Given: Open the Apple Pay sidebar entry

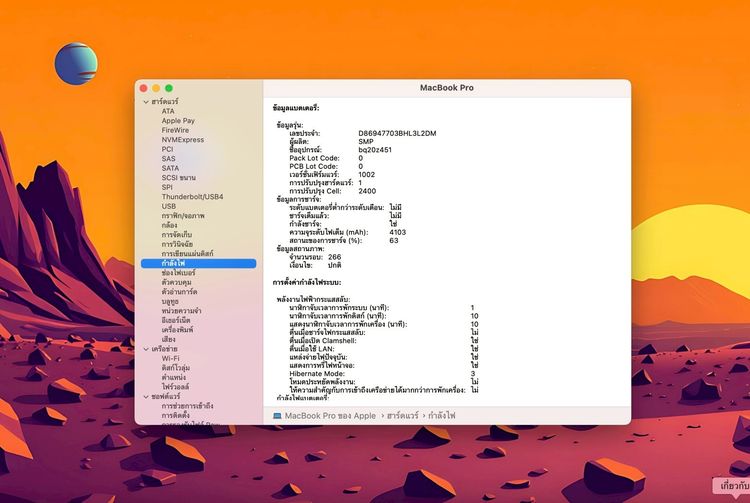Looking at the screenshot, I should [x=178, y=121].
